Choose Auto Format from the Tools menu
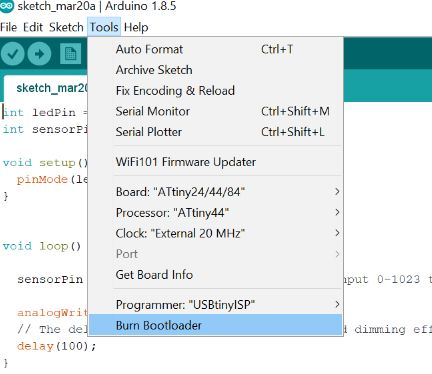 (x=215, y=49)
